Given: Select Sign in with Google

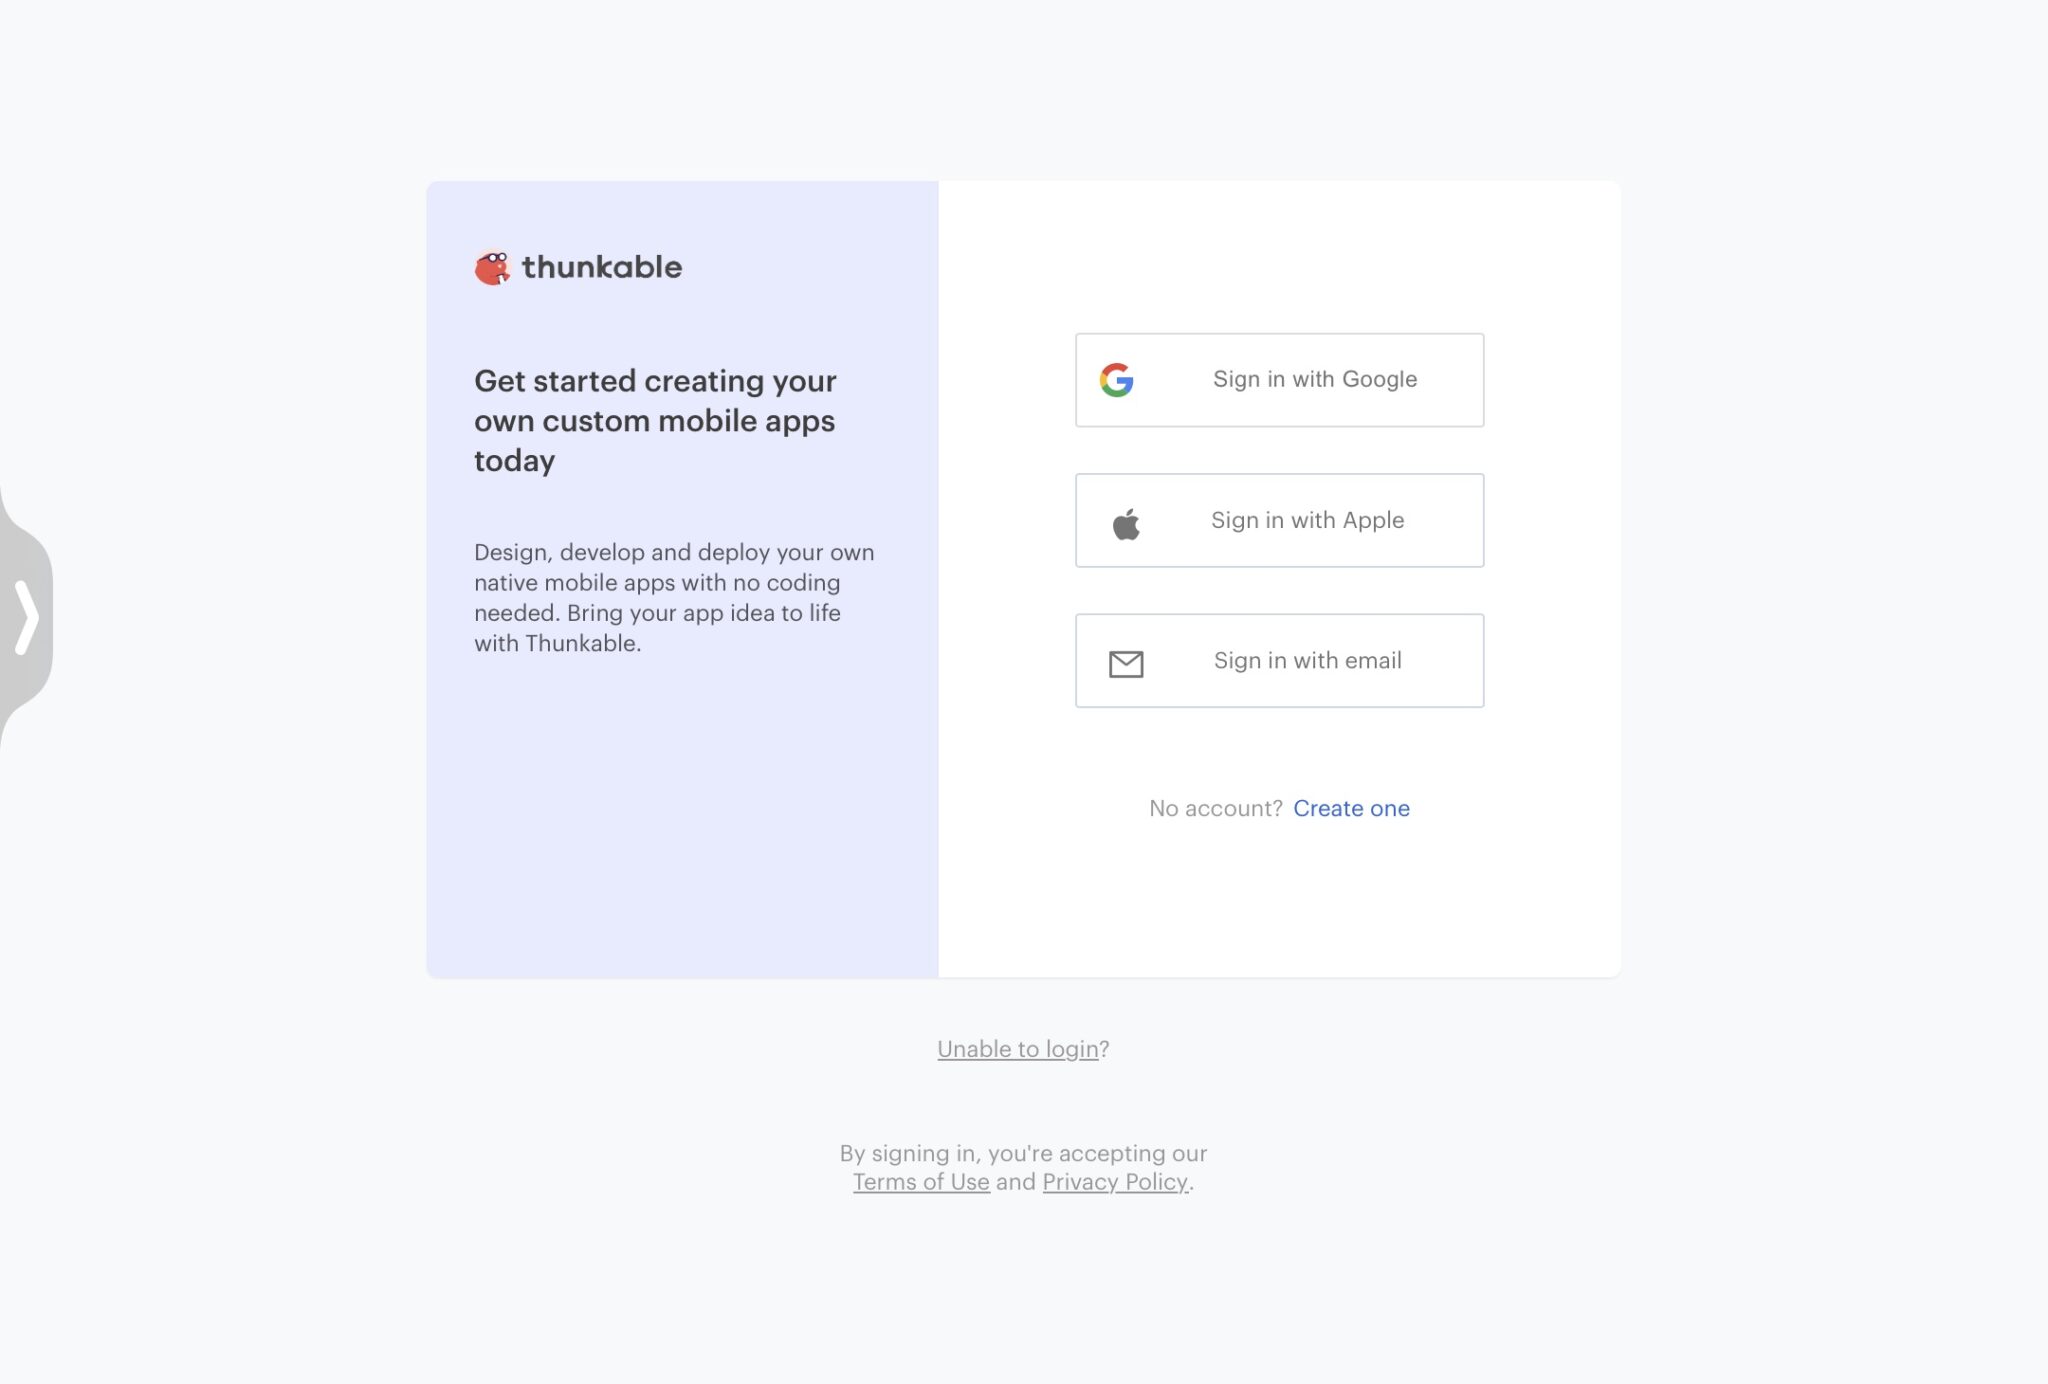Looking at the screenshot, I should click(1280, 379).
